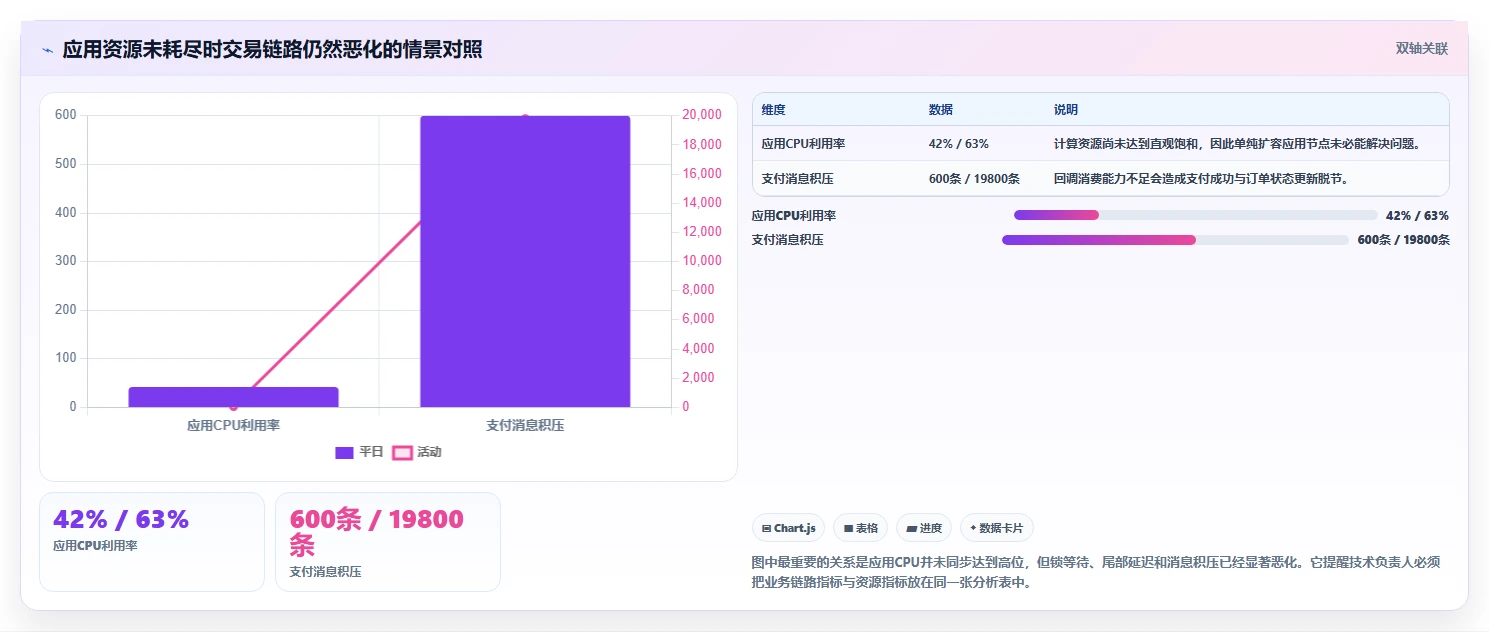The image size is (1489, 632).
Task: Click the 42% / 63% data card
Action: pyautogui.click(x=152, y=541)
